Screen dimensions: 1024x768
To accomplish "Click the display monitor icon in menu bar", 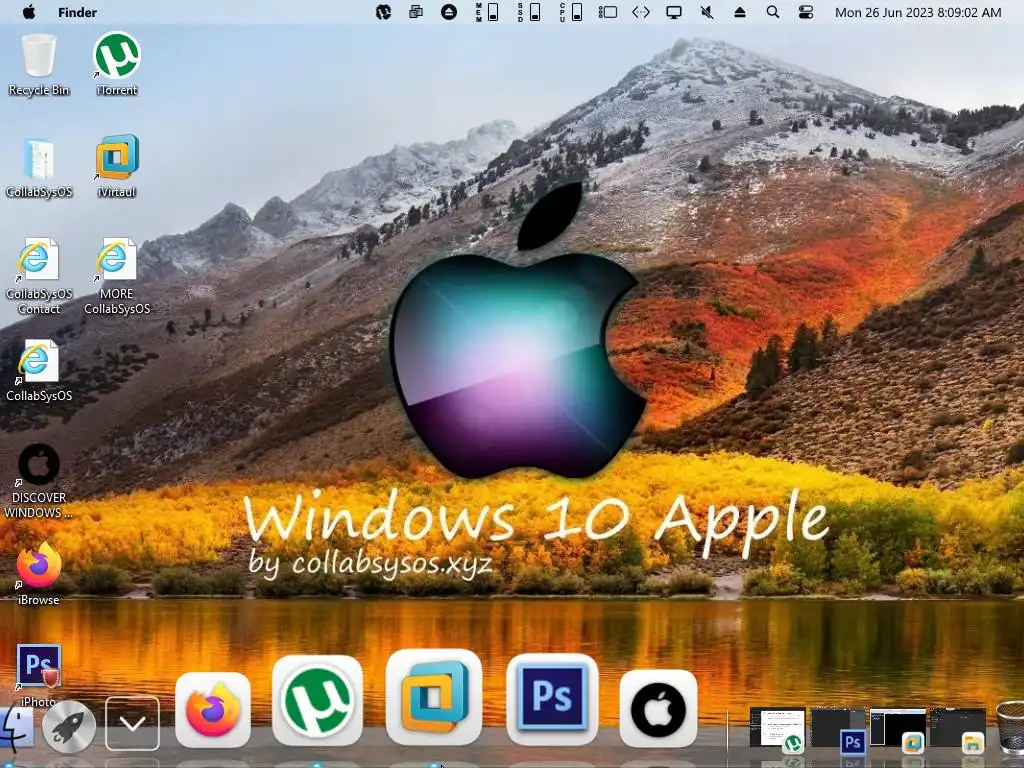I will point(674,12).
